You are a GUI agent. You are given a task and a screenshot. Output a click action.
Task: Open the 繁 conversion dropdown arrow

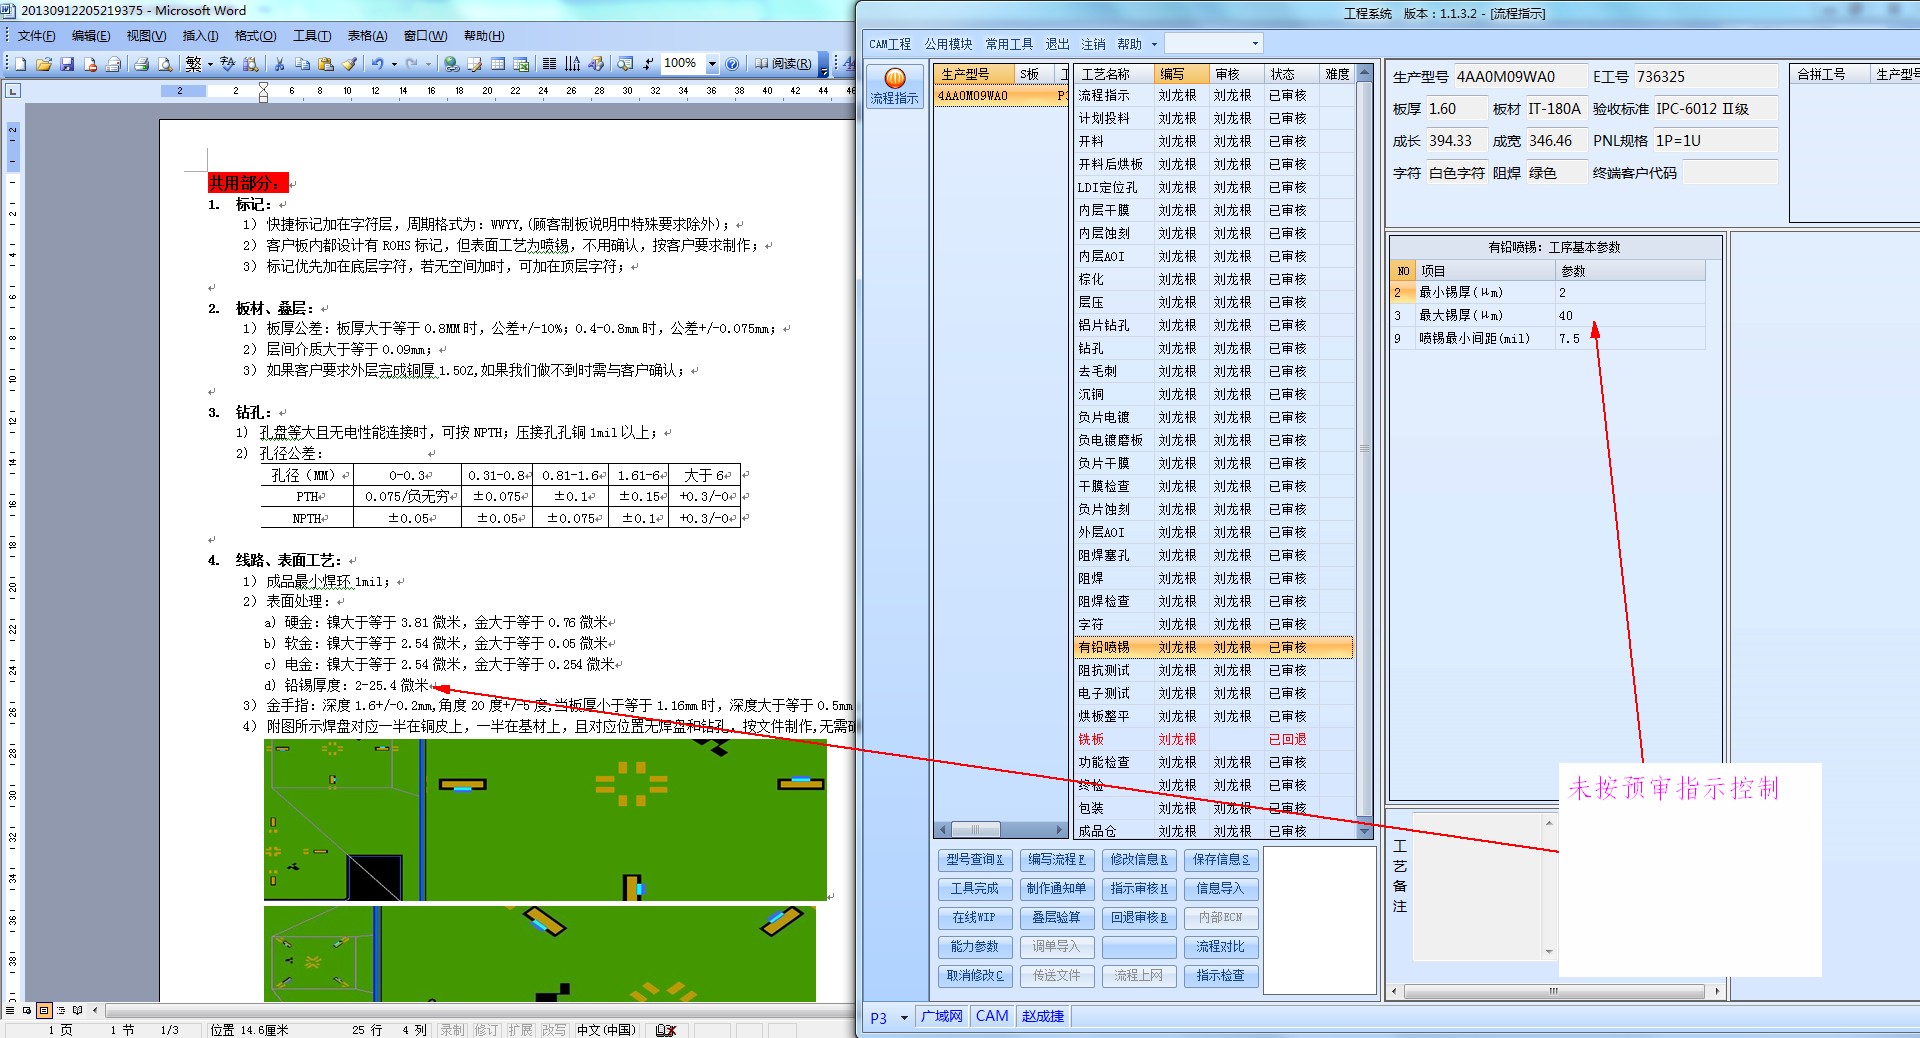pos(210,64)
